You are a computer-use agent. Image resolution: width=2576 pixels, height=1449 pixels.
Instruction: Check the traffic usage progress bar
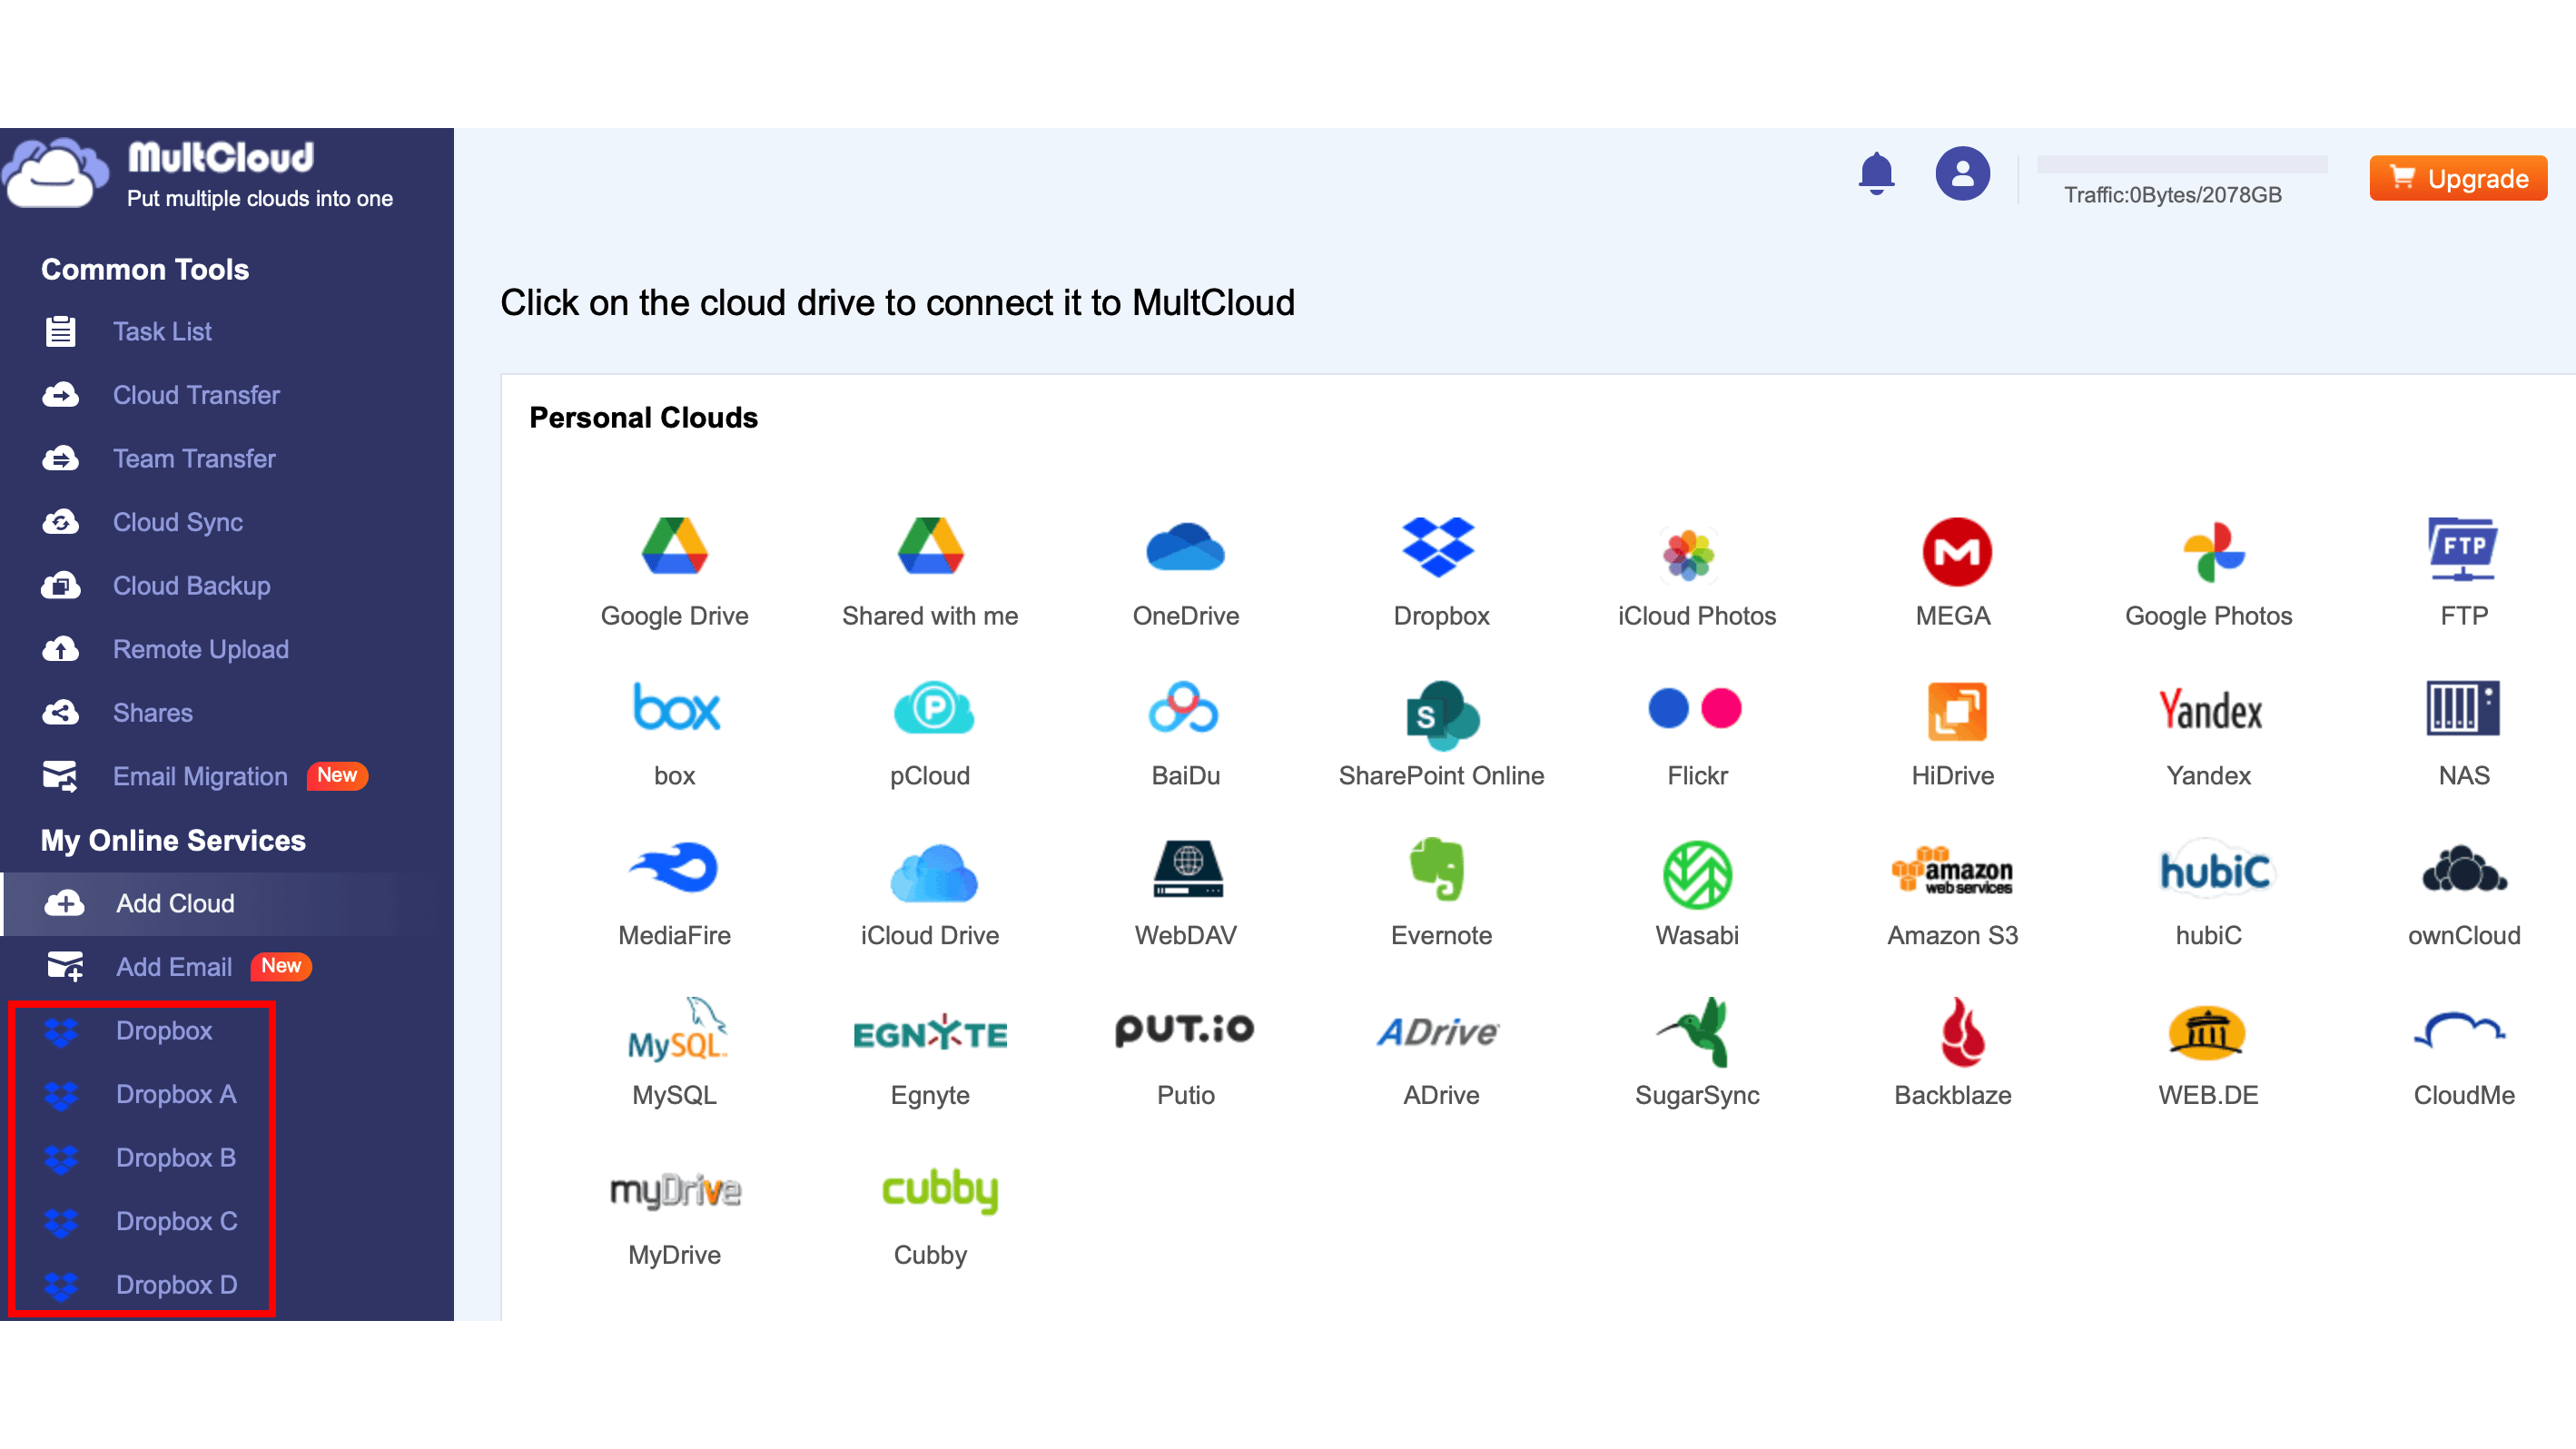2182,166
